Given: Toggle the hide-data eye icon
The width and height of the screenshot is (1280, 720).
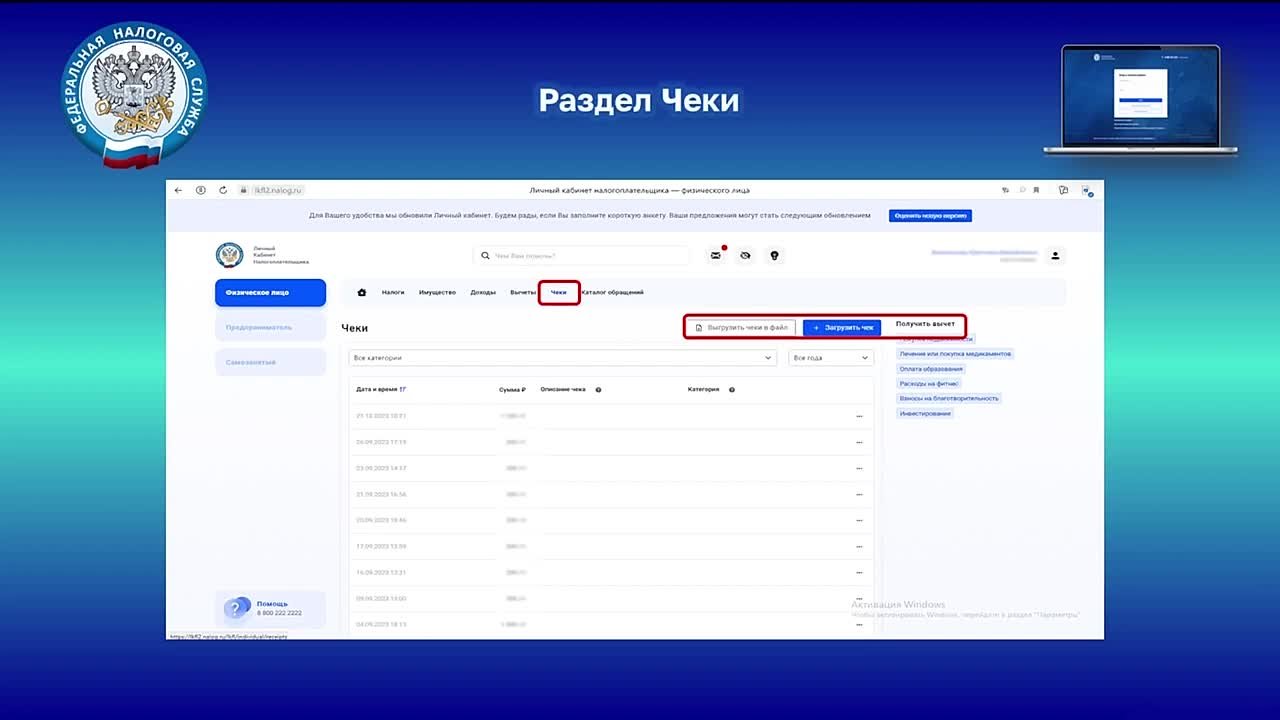Looking at the screenshot, I should click(x=745, y=256).
